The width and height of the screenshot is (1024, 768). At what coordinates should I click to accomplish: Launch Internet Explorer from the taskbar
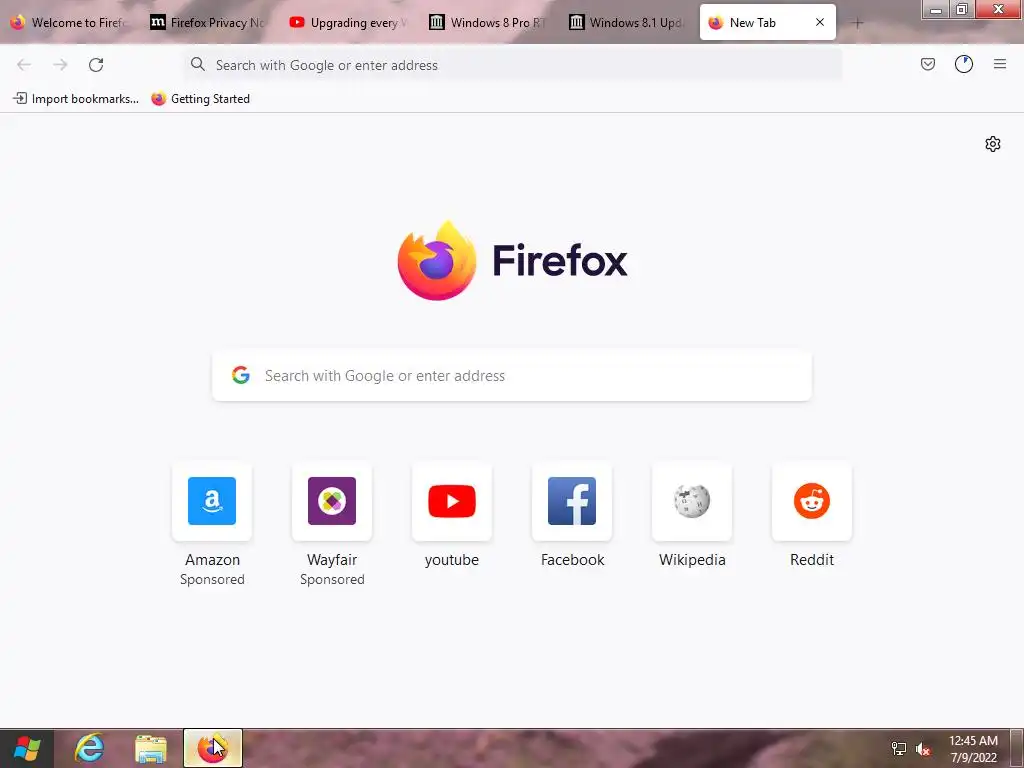tap(89, 748)
